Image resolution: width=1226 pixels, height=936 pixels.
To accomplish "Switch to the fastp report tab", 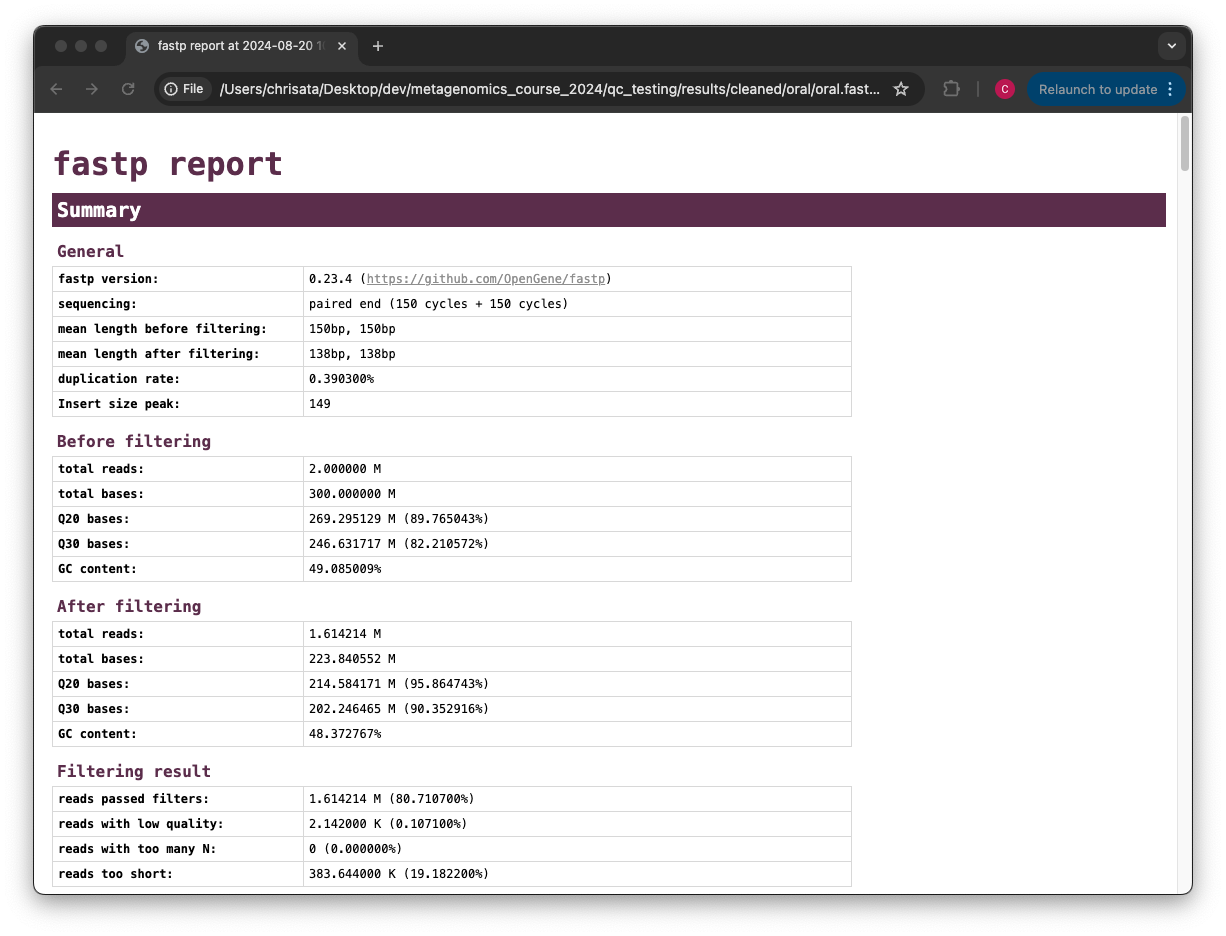I will [240, 46].
